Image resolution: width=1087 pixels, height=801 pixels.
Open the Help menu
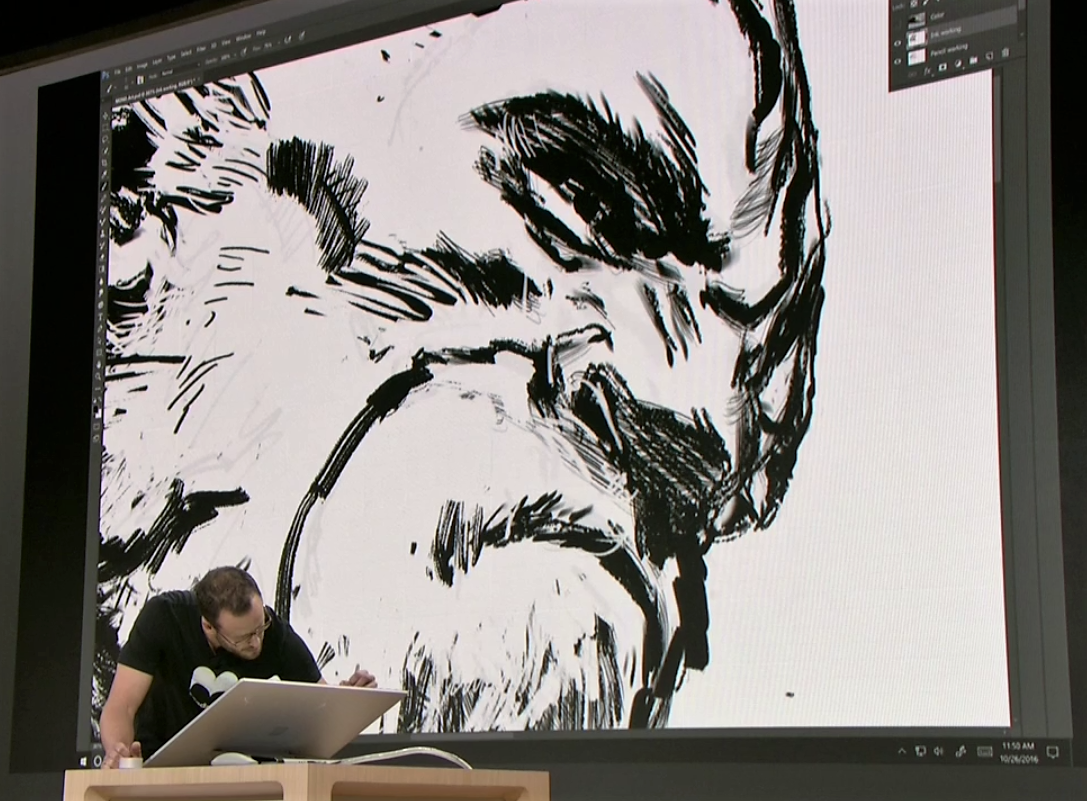click(x=261, y=33)
